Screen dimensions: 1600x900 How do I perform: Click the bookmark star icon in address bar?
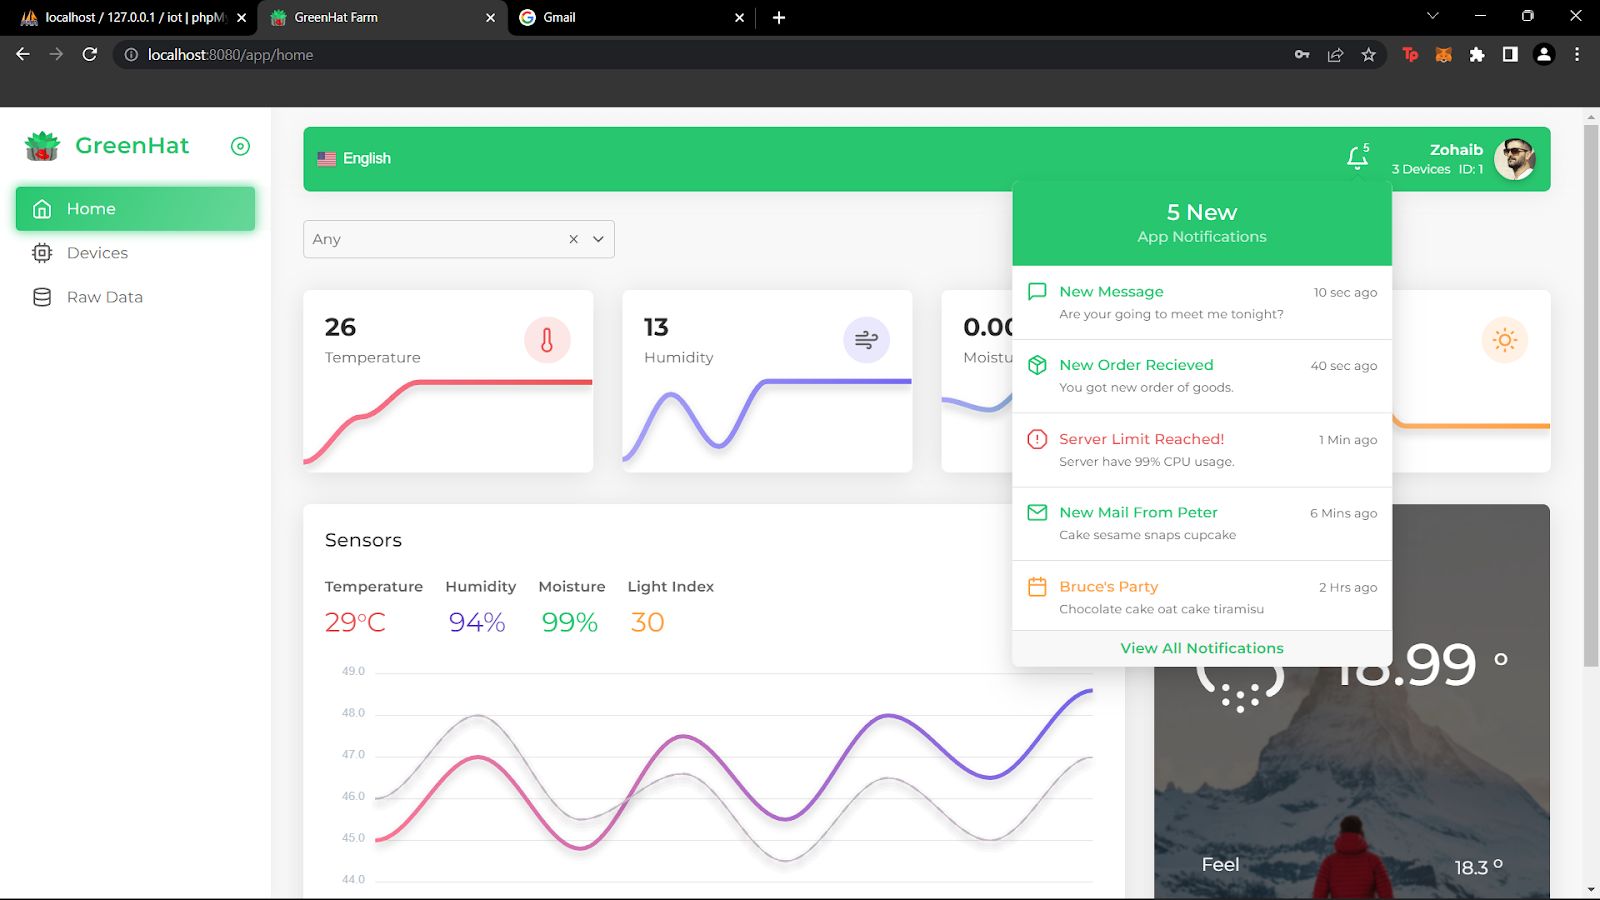1368,55
